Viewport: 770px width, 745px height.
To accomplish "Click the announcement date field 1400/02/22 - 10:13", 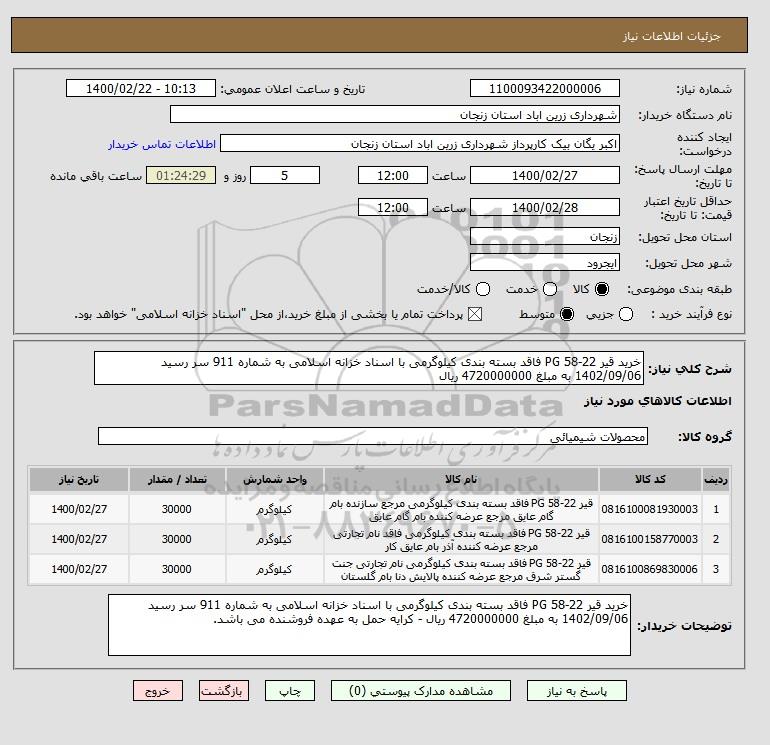I will click(x=141, y=88).
